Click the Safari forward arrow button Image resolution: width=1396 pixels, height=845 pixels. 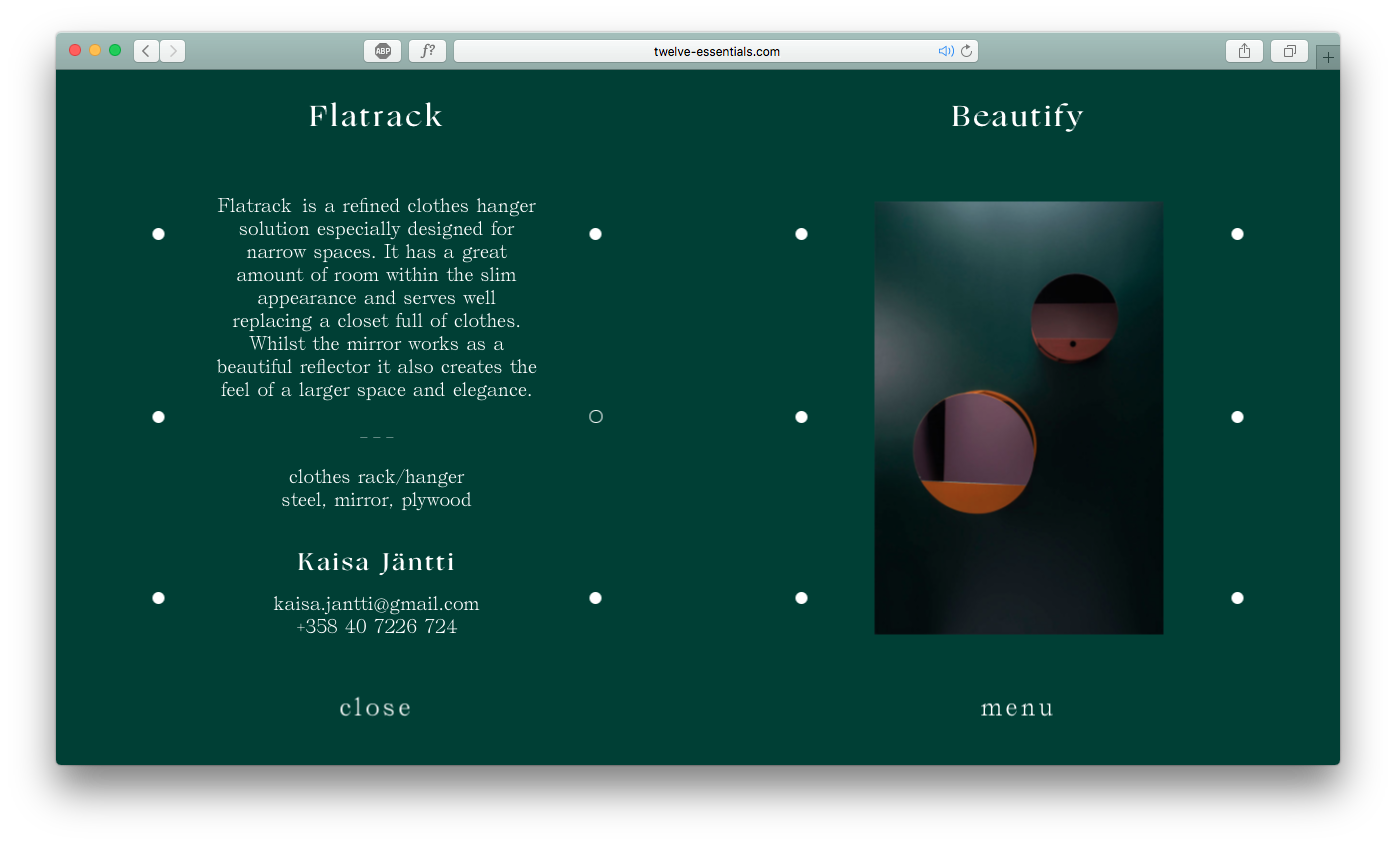click(x=173, y=51)
